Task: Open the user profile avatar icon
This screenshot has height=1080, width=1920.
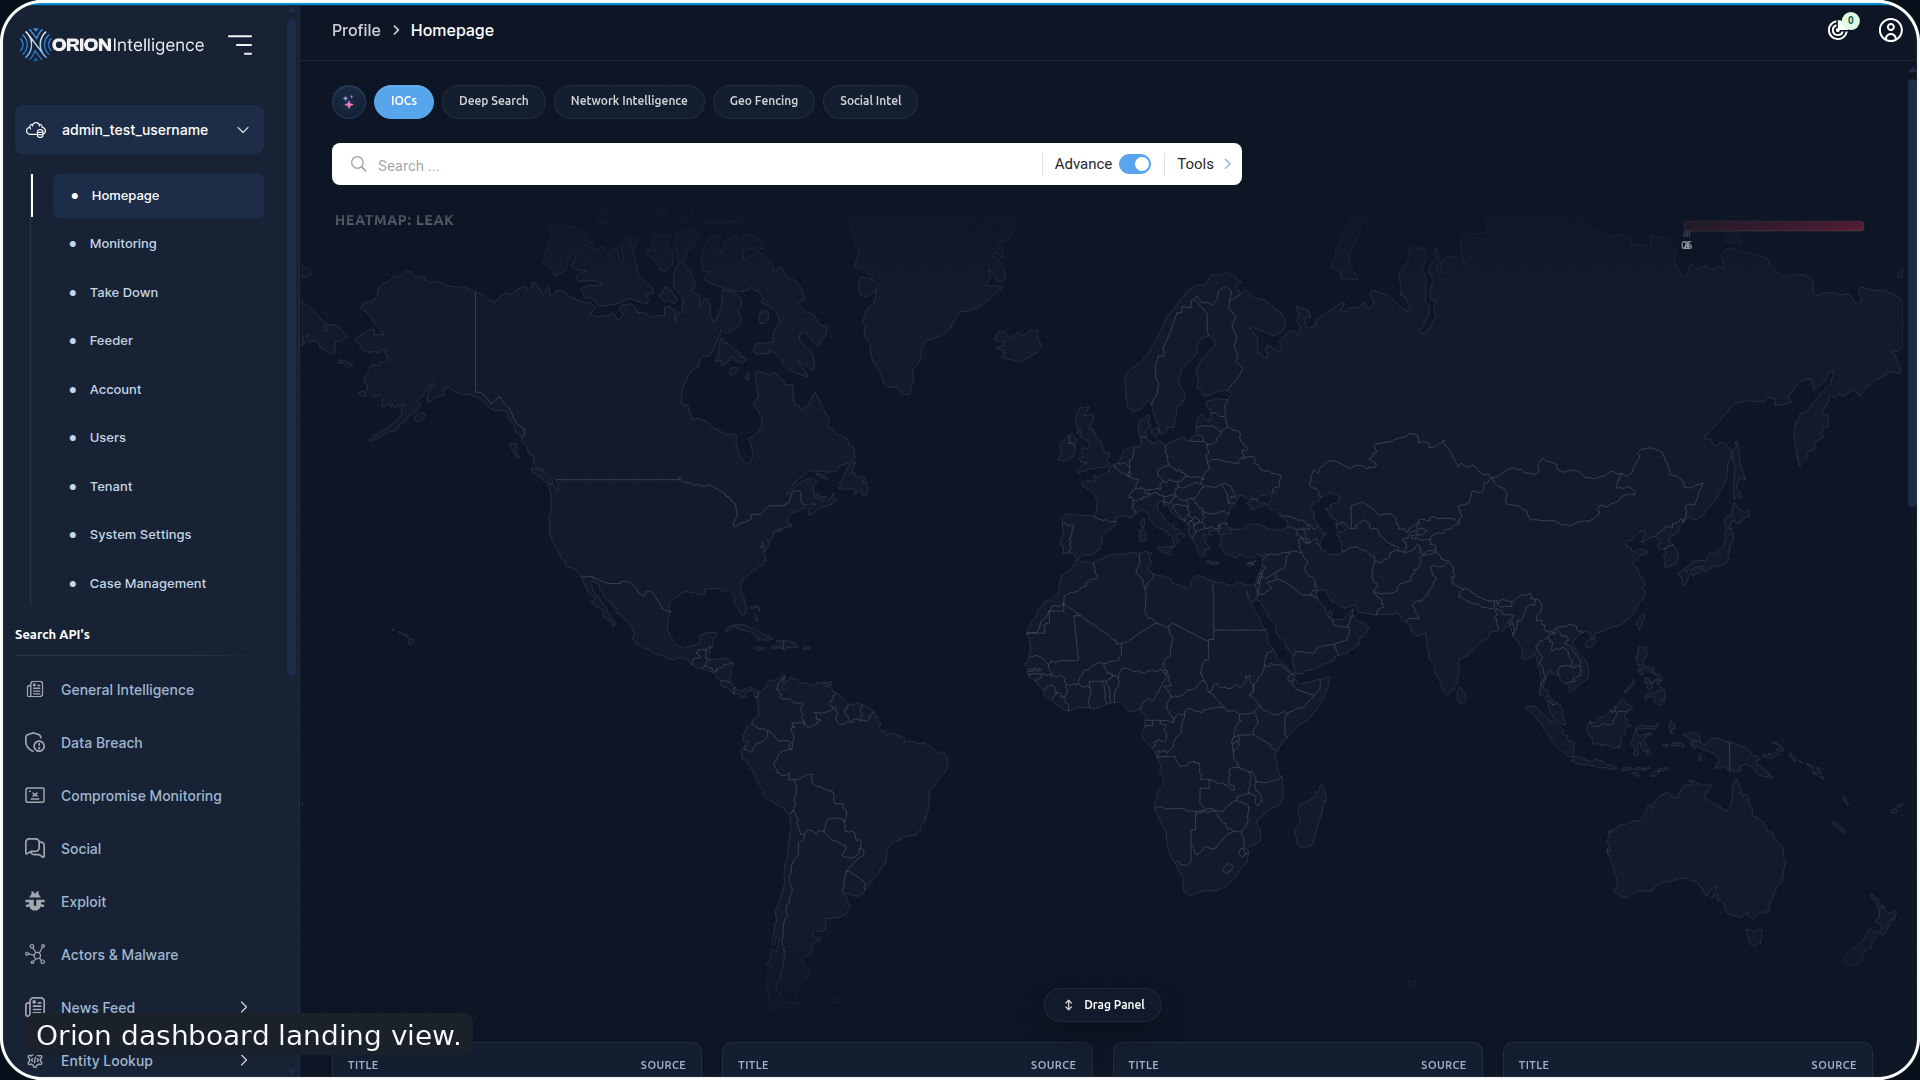Action: (x=1890, y=30)
